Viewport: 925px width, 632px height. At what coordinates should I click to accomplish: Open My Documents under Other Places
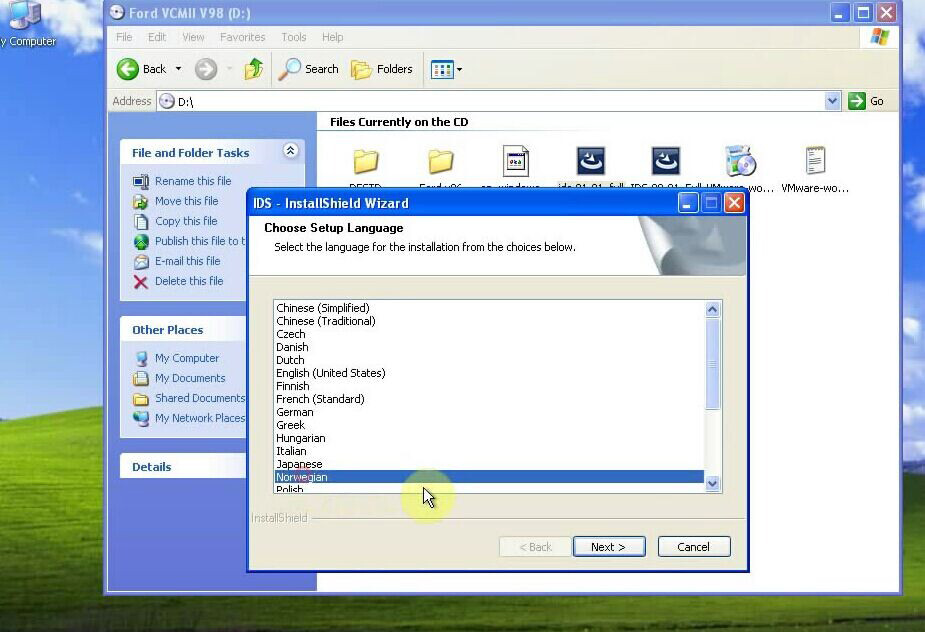tap(190, 378)
